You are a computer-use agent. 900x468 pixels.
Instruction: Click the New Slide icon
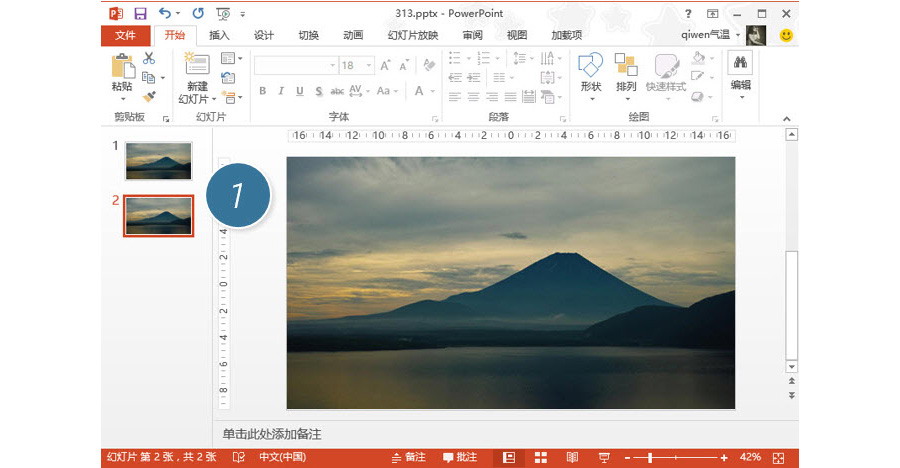pyautogui.click(x=197, y=66)
